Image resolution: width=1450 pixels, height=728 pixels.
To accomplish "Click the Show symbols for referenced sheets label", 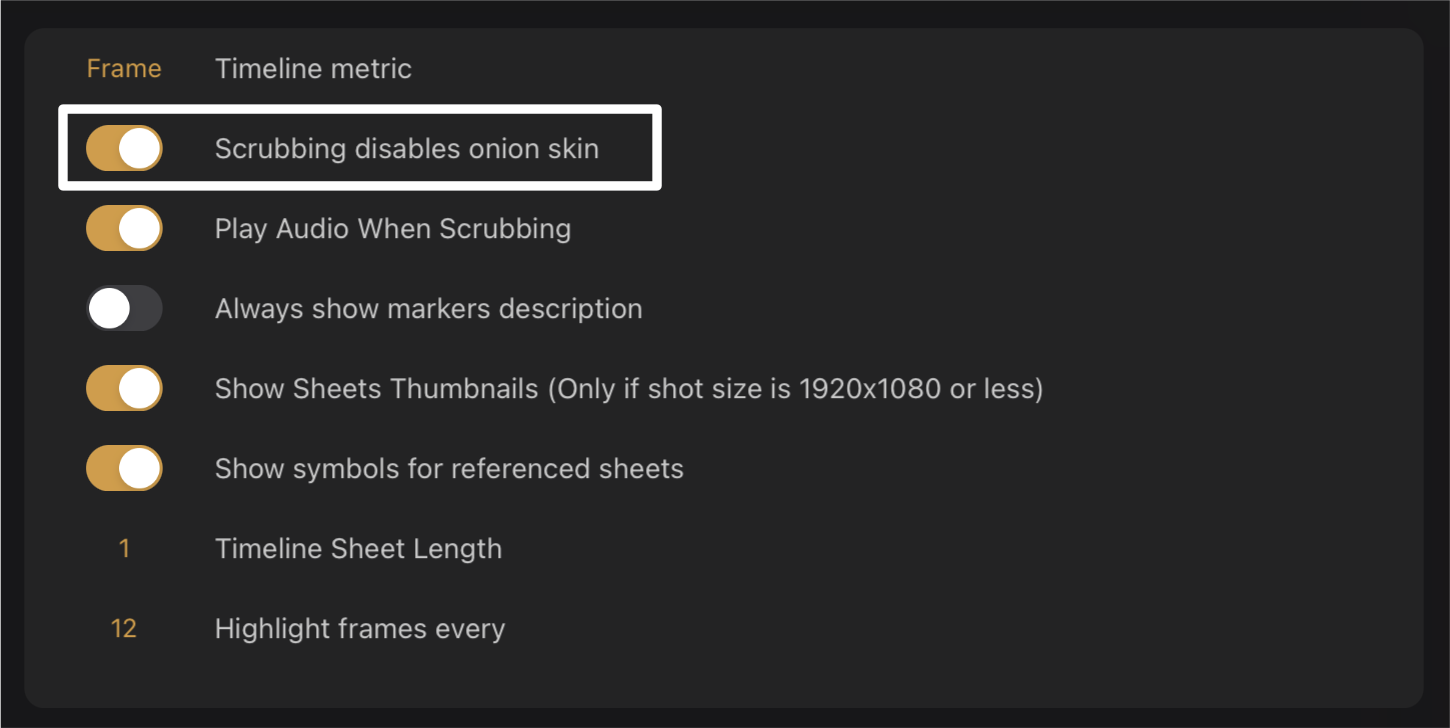I will (449, 468).
